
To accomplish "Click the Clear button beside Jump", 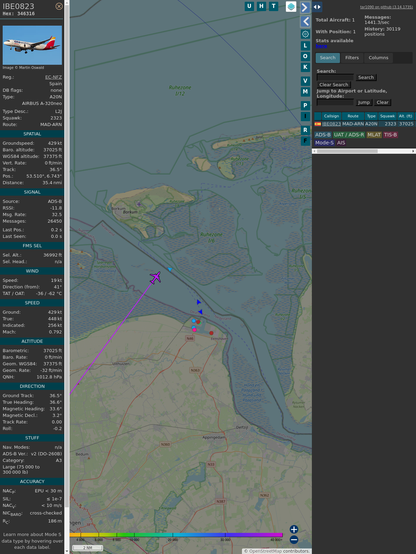I will [x=382, y=102].
